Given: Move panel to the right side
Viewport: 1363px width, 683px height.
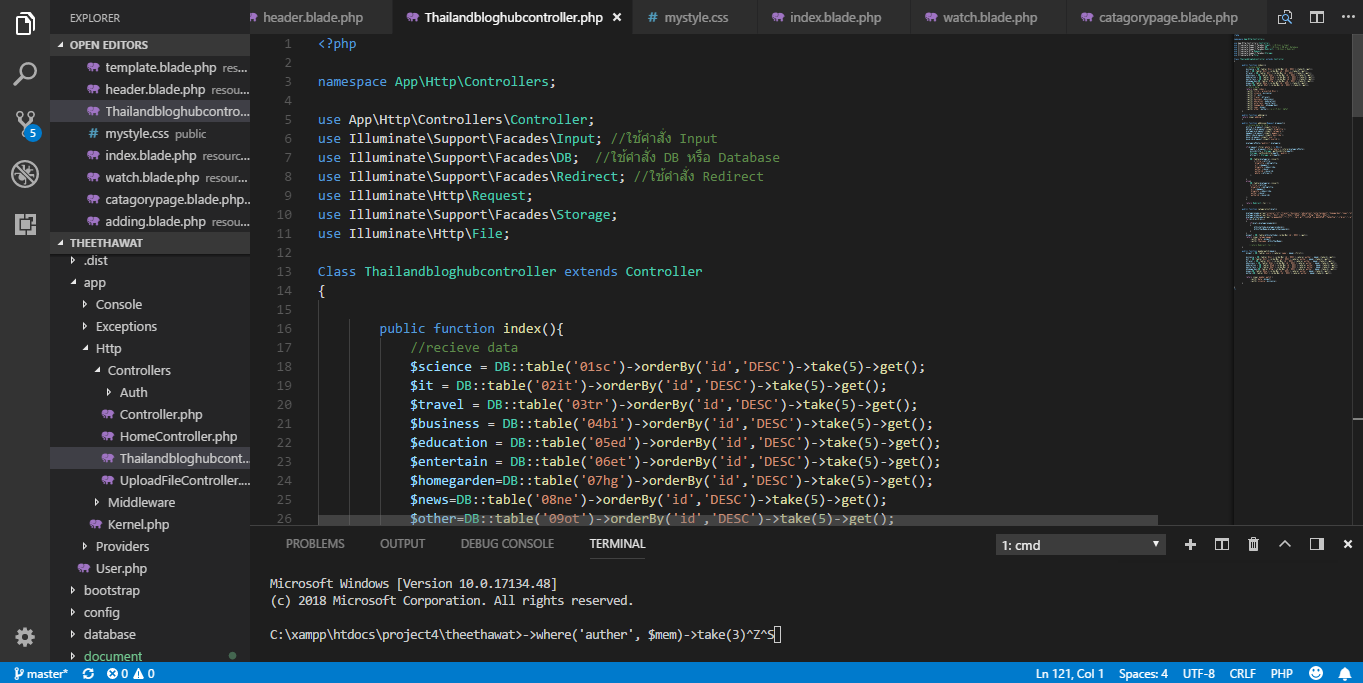Looking at the screenshot, I should point(1316,544).
